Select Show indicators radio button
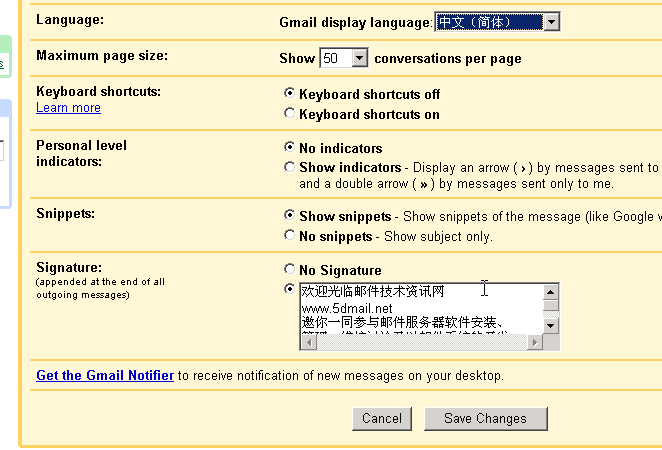The image size is (662, 450). (289, 167)
